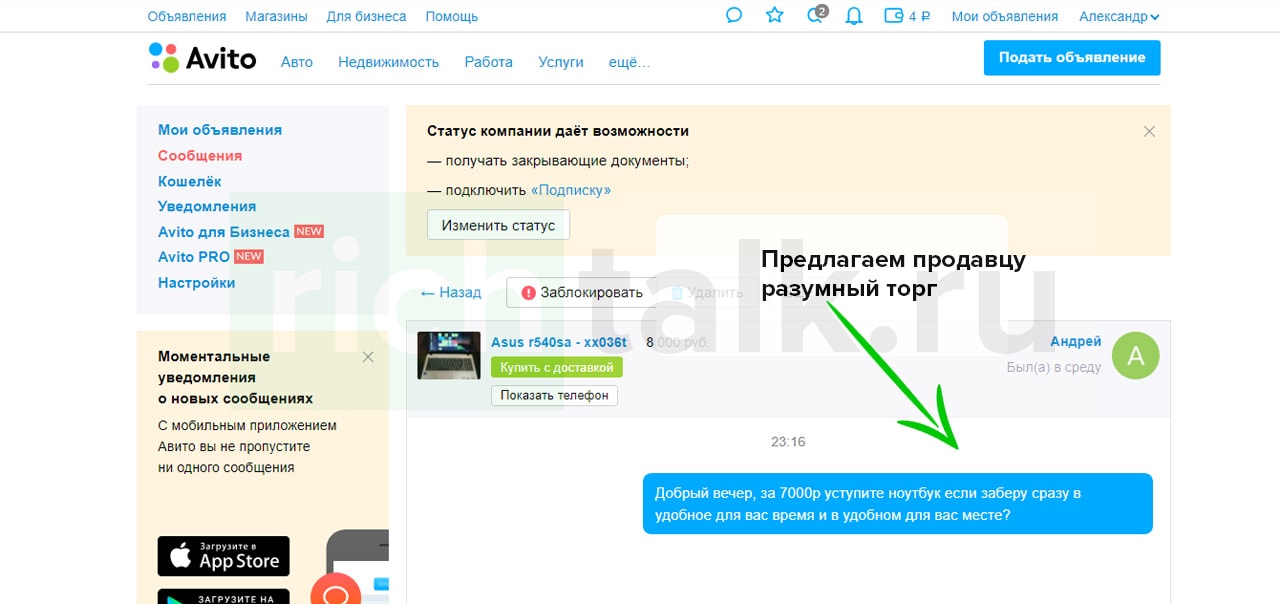Viewport: 1280px width, 604px height.
Task: Click the 8 000 руб. price
Action: point(678,342)
